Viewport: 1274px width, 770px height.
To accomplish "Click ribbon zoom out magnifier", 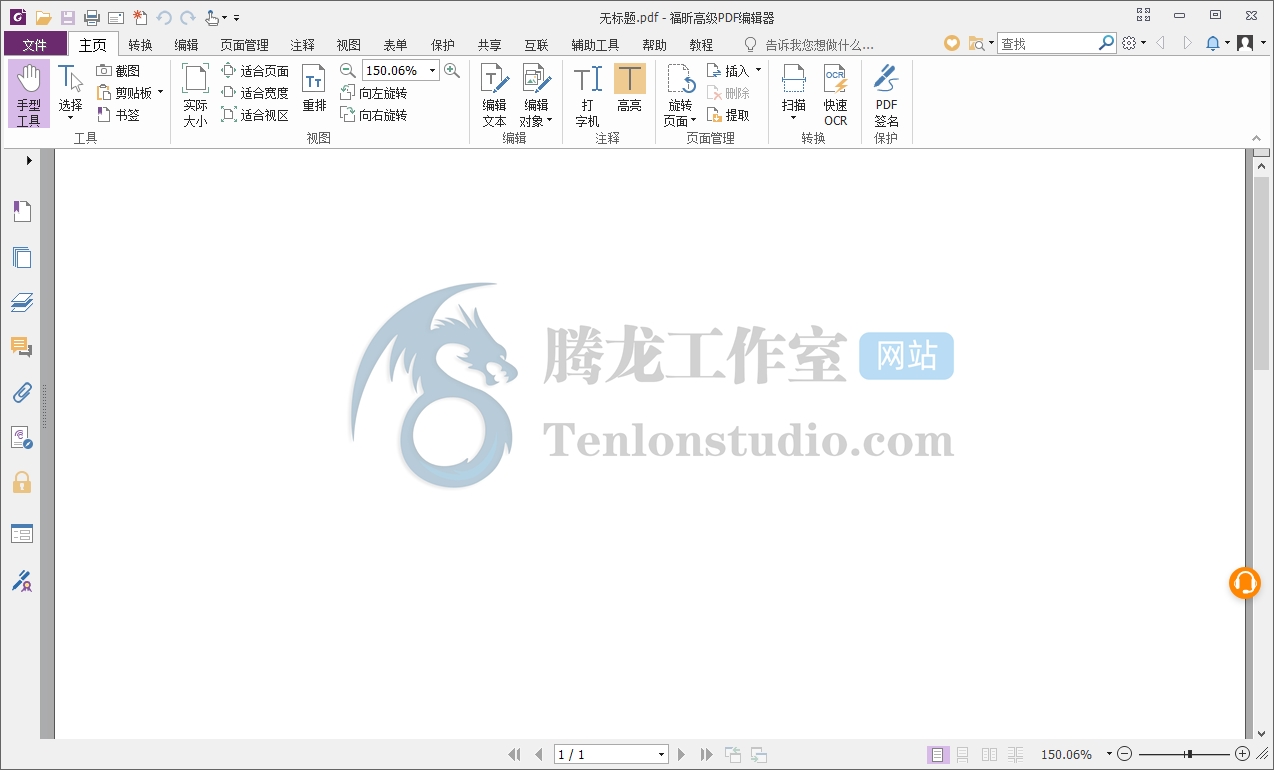I will [347, 70].
